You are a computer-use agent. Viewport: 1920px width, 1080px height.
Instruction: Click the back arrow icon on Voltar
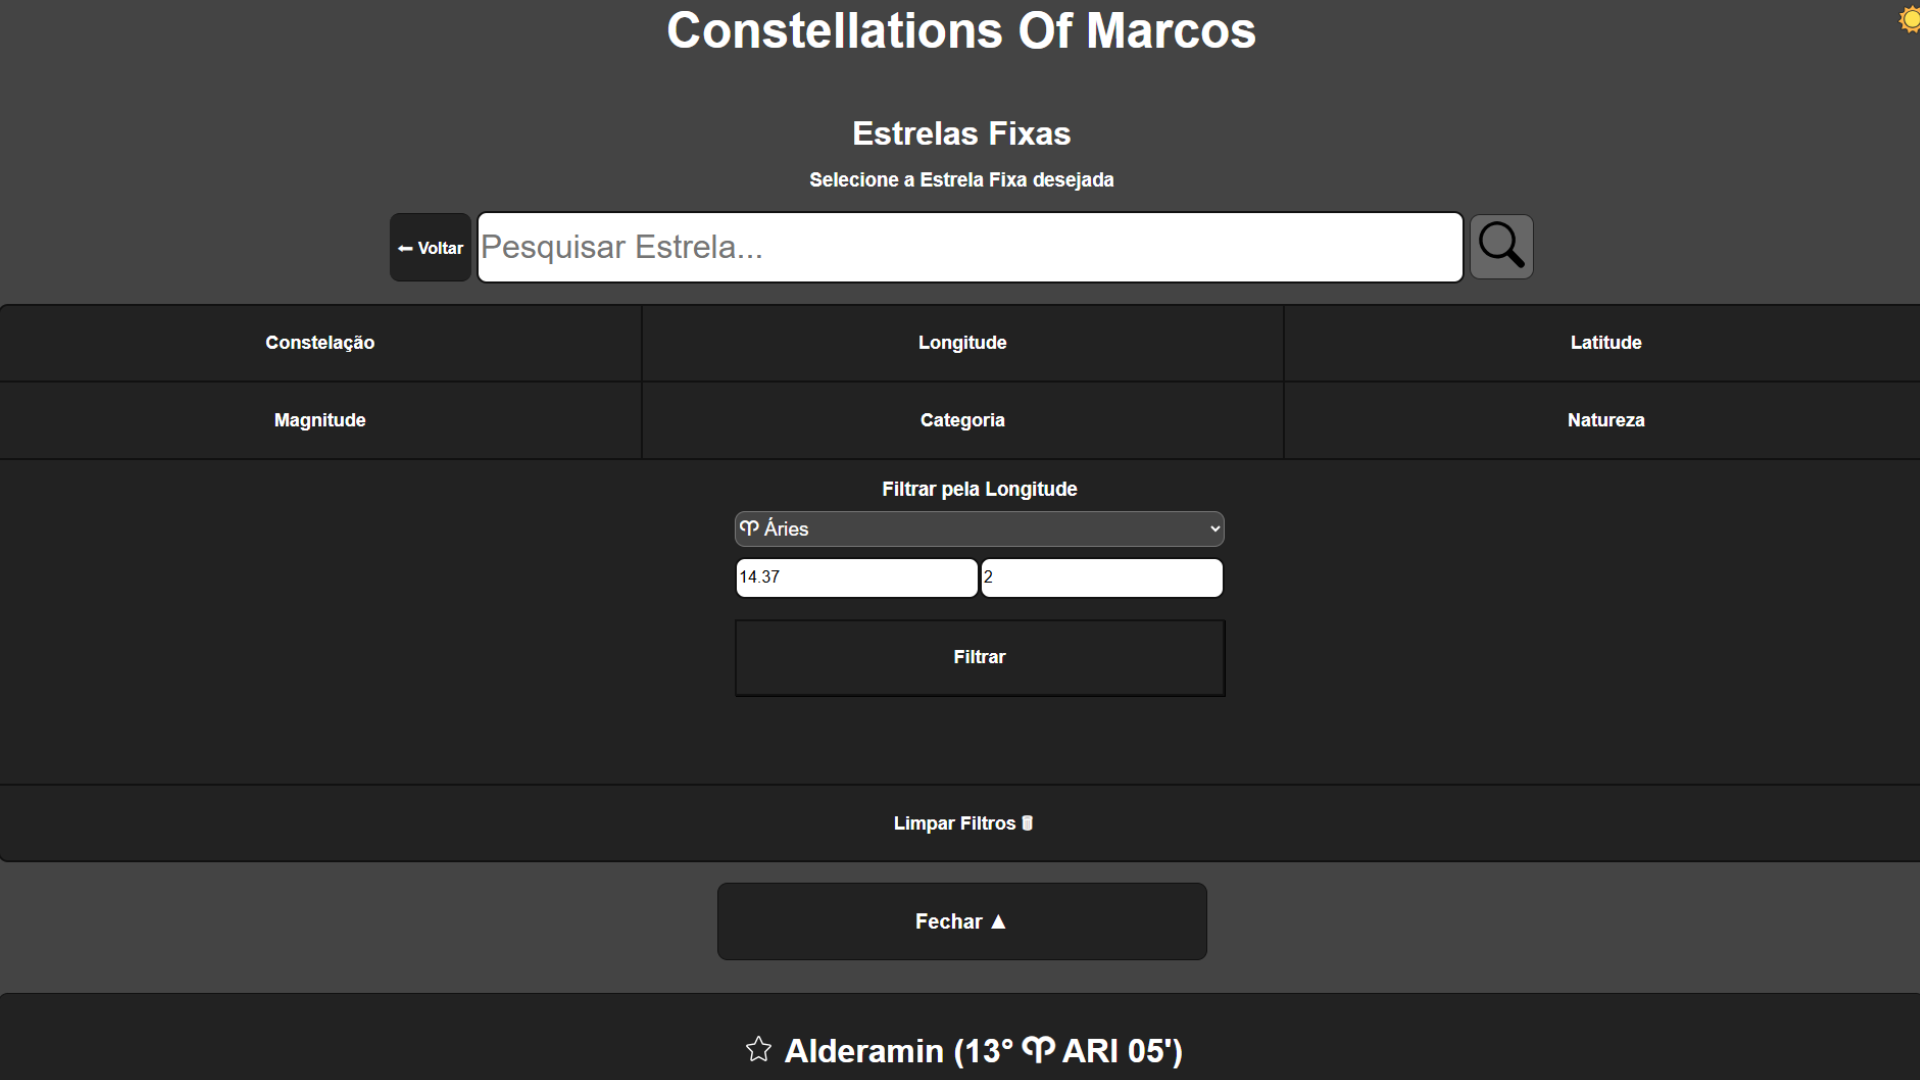[x=405, y=247]
